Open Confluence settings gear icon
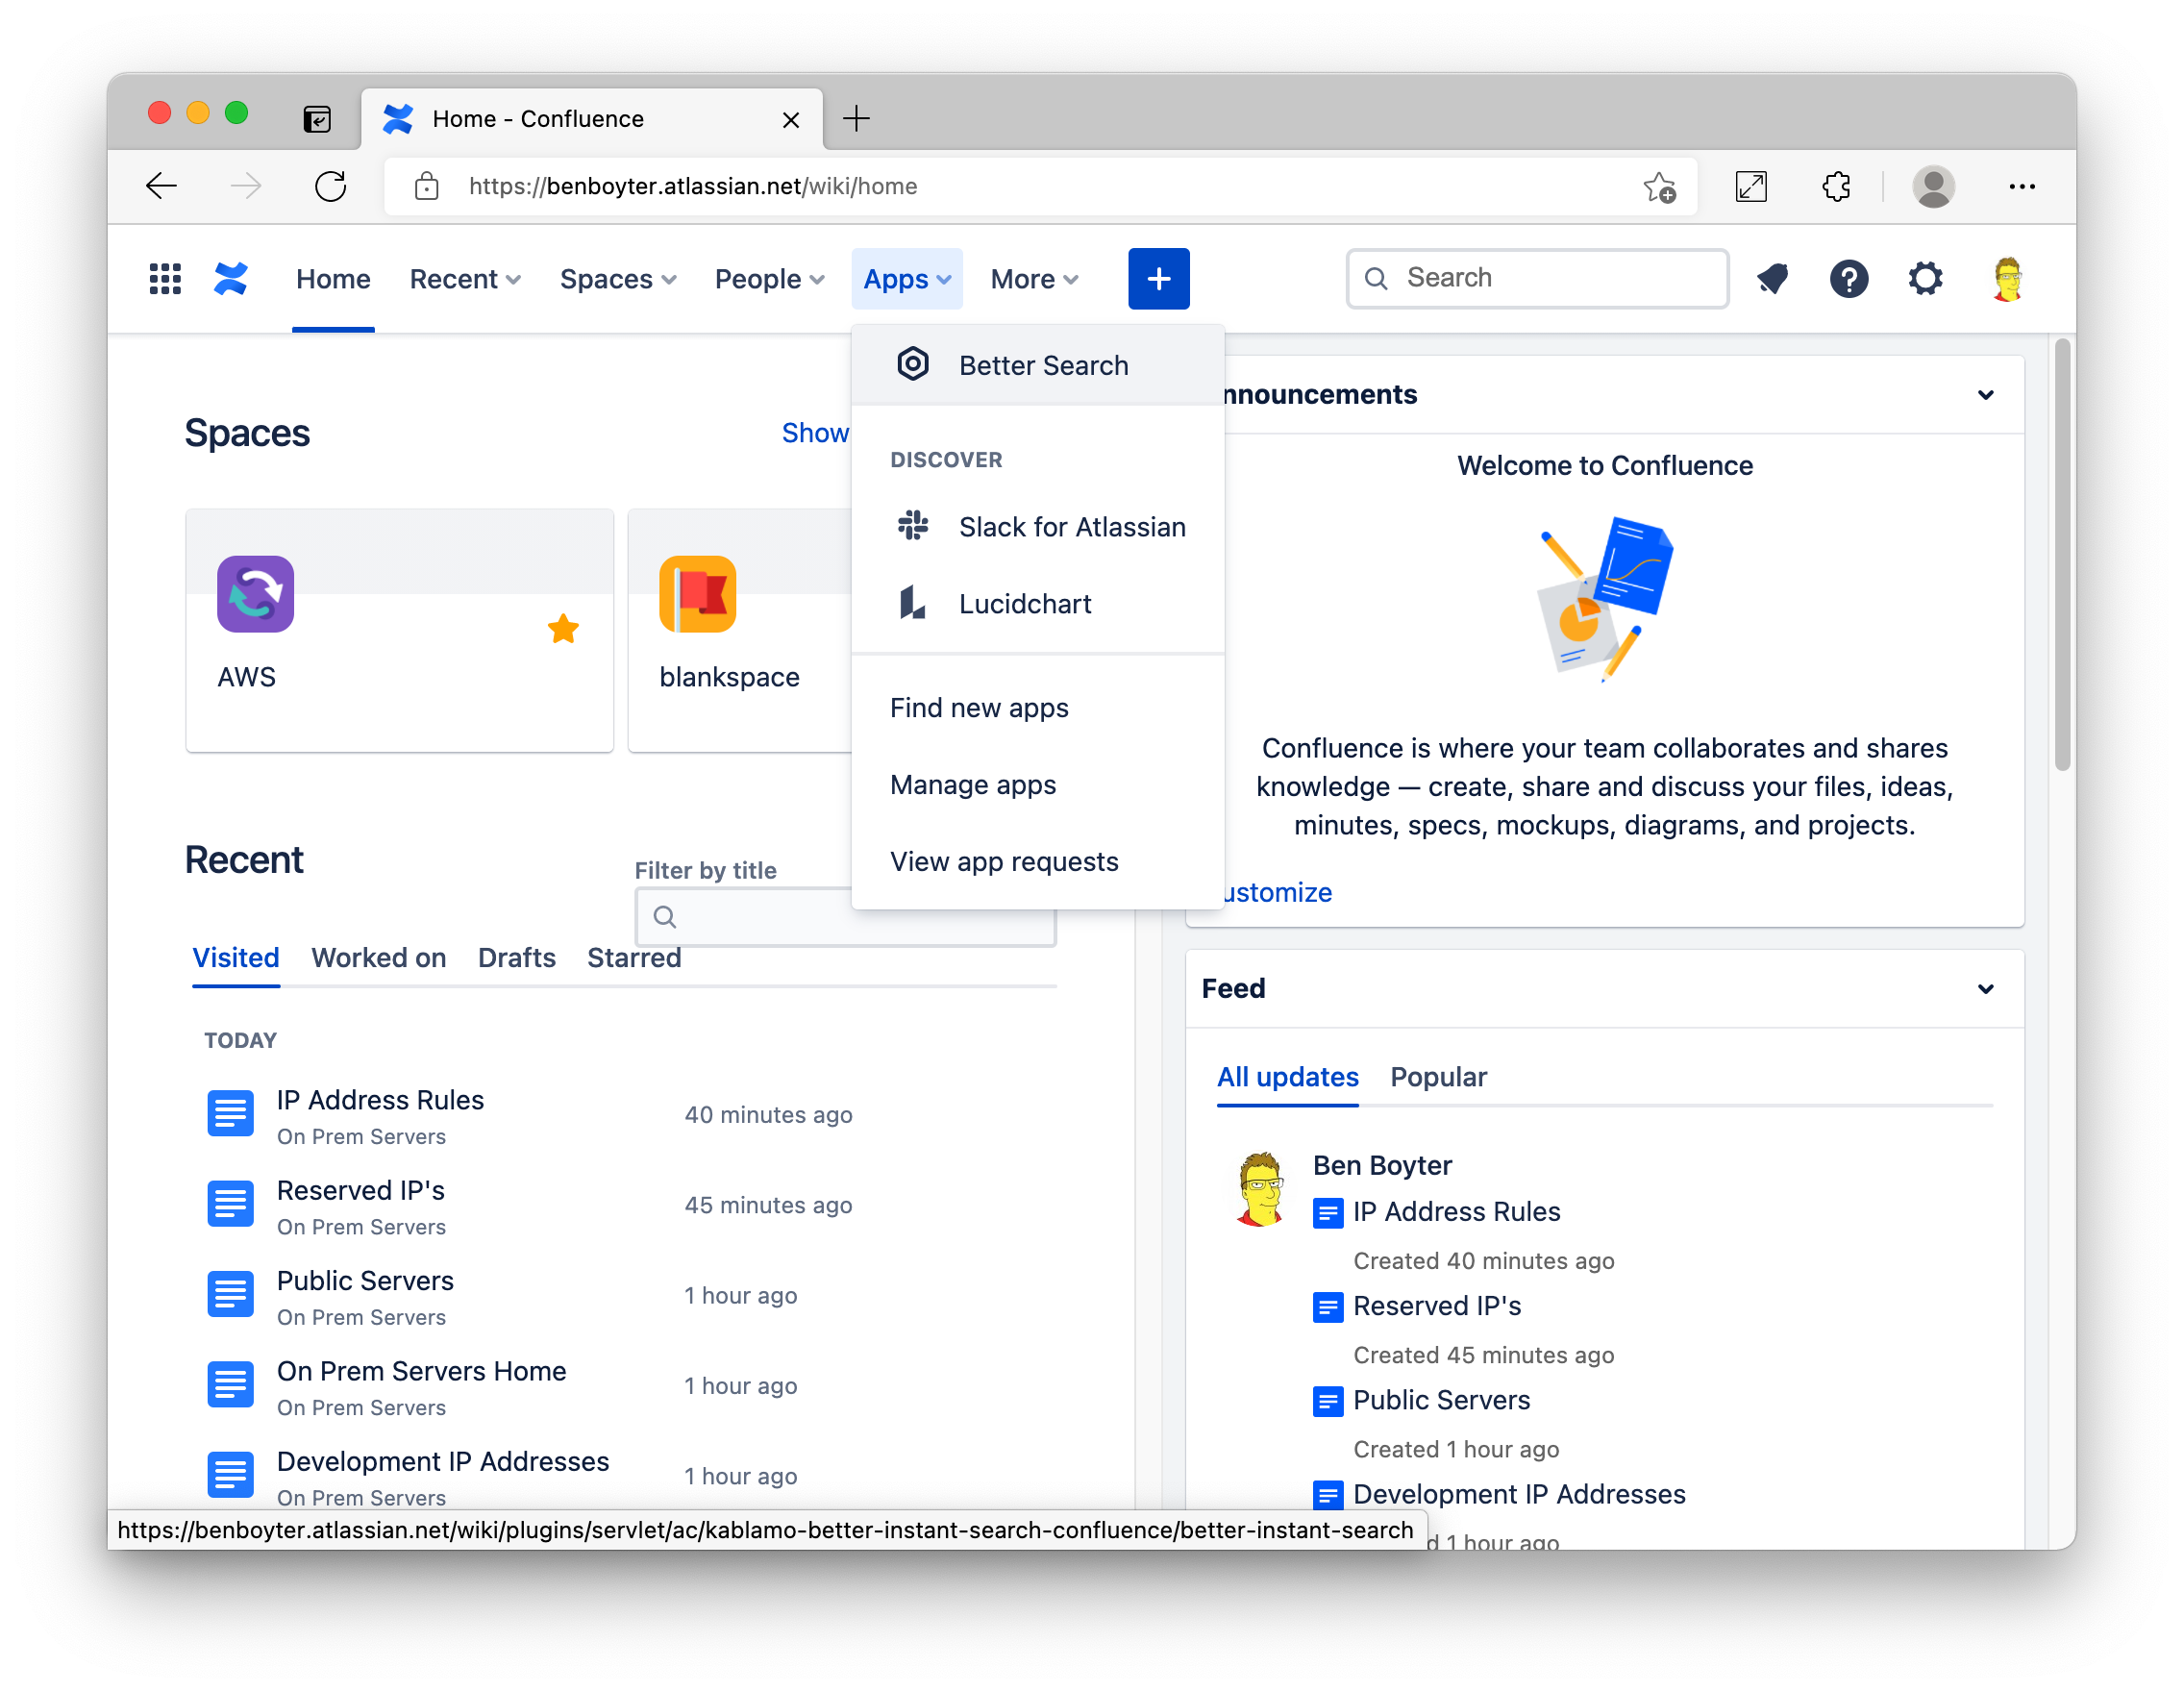 pyautogui.click(x=1925, y=279)
